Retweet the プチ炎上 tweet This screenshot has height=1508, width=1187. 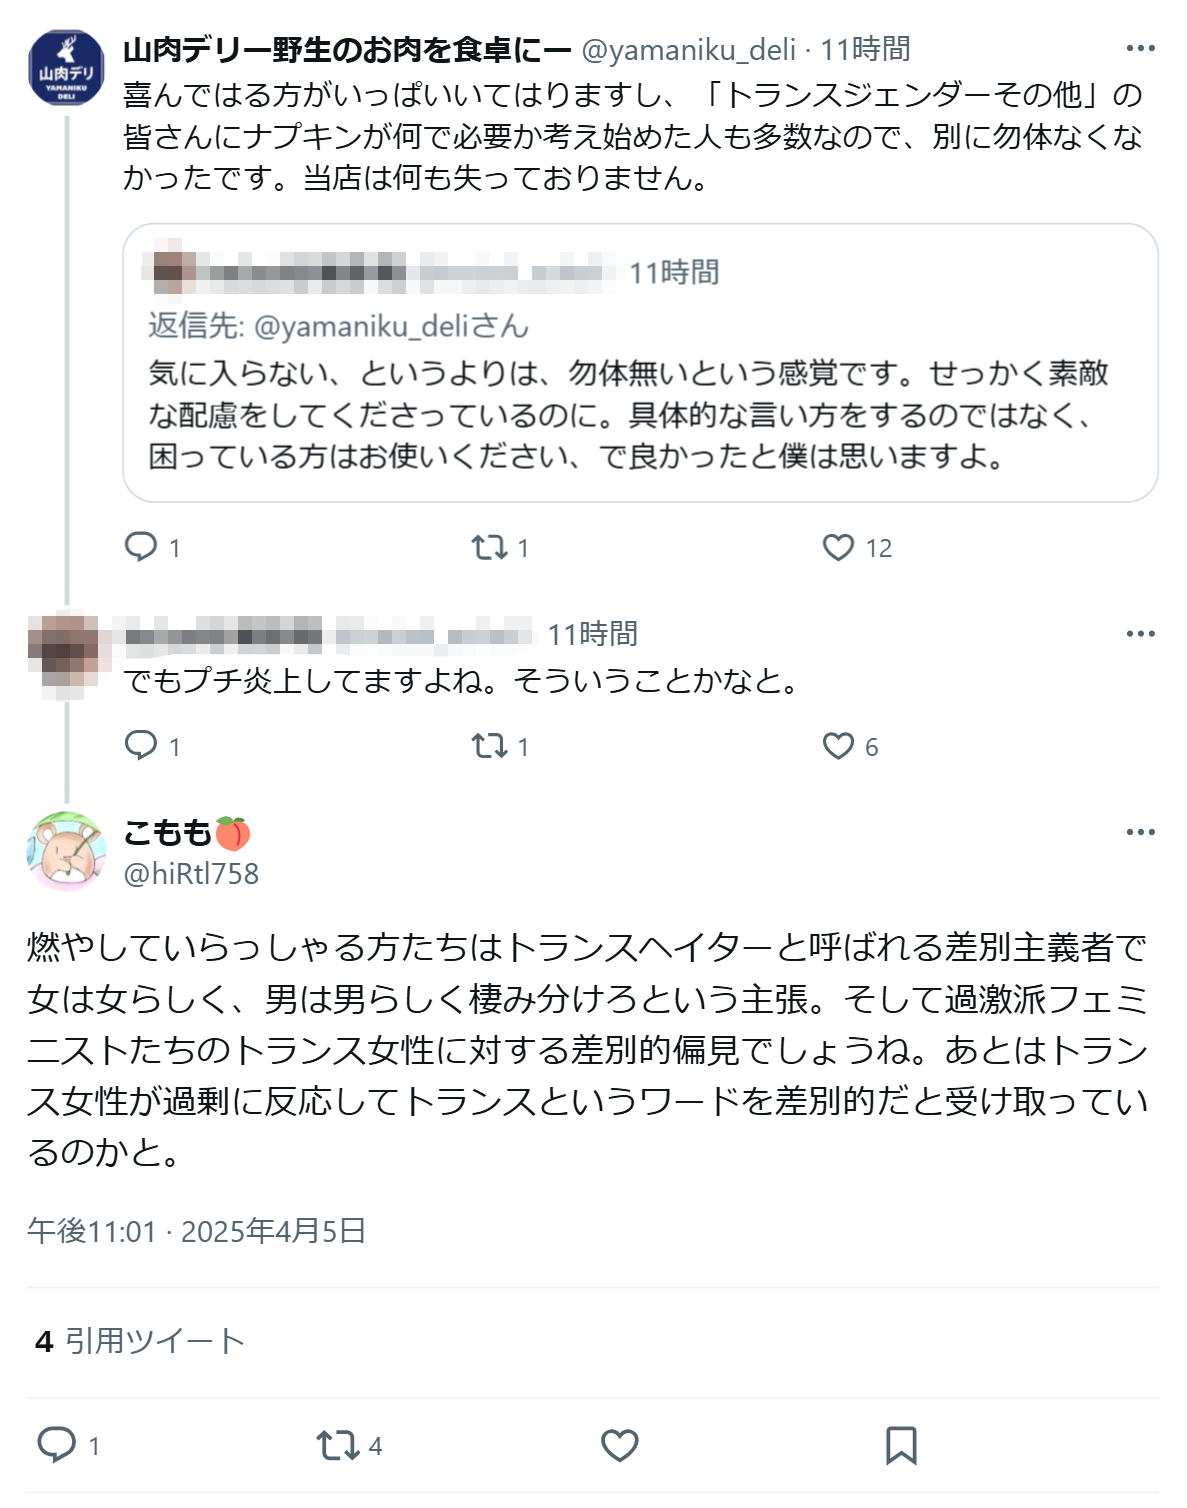pos(490,746)
